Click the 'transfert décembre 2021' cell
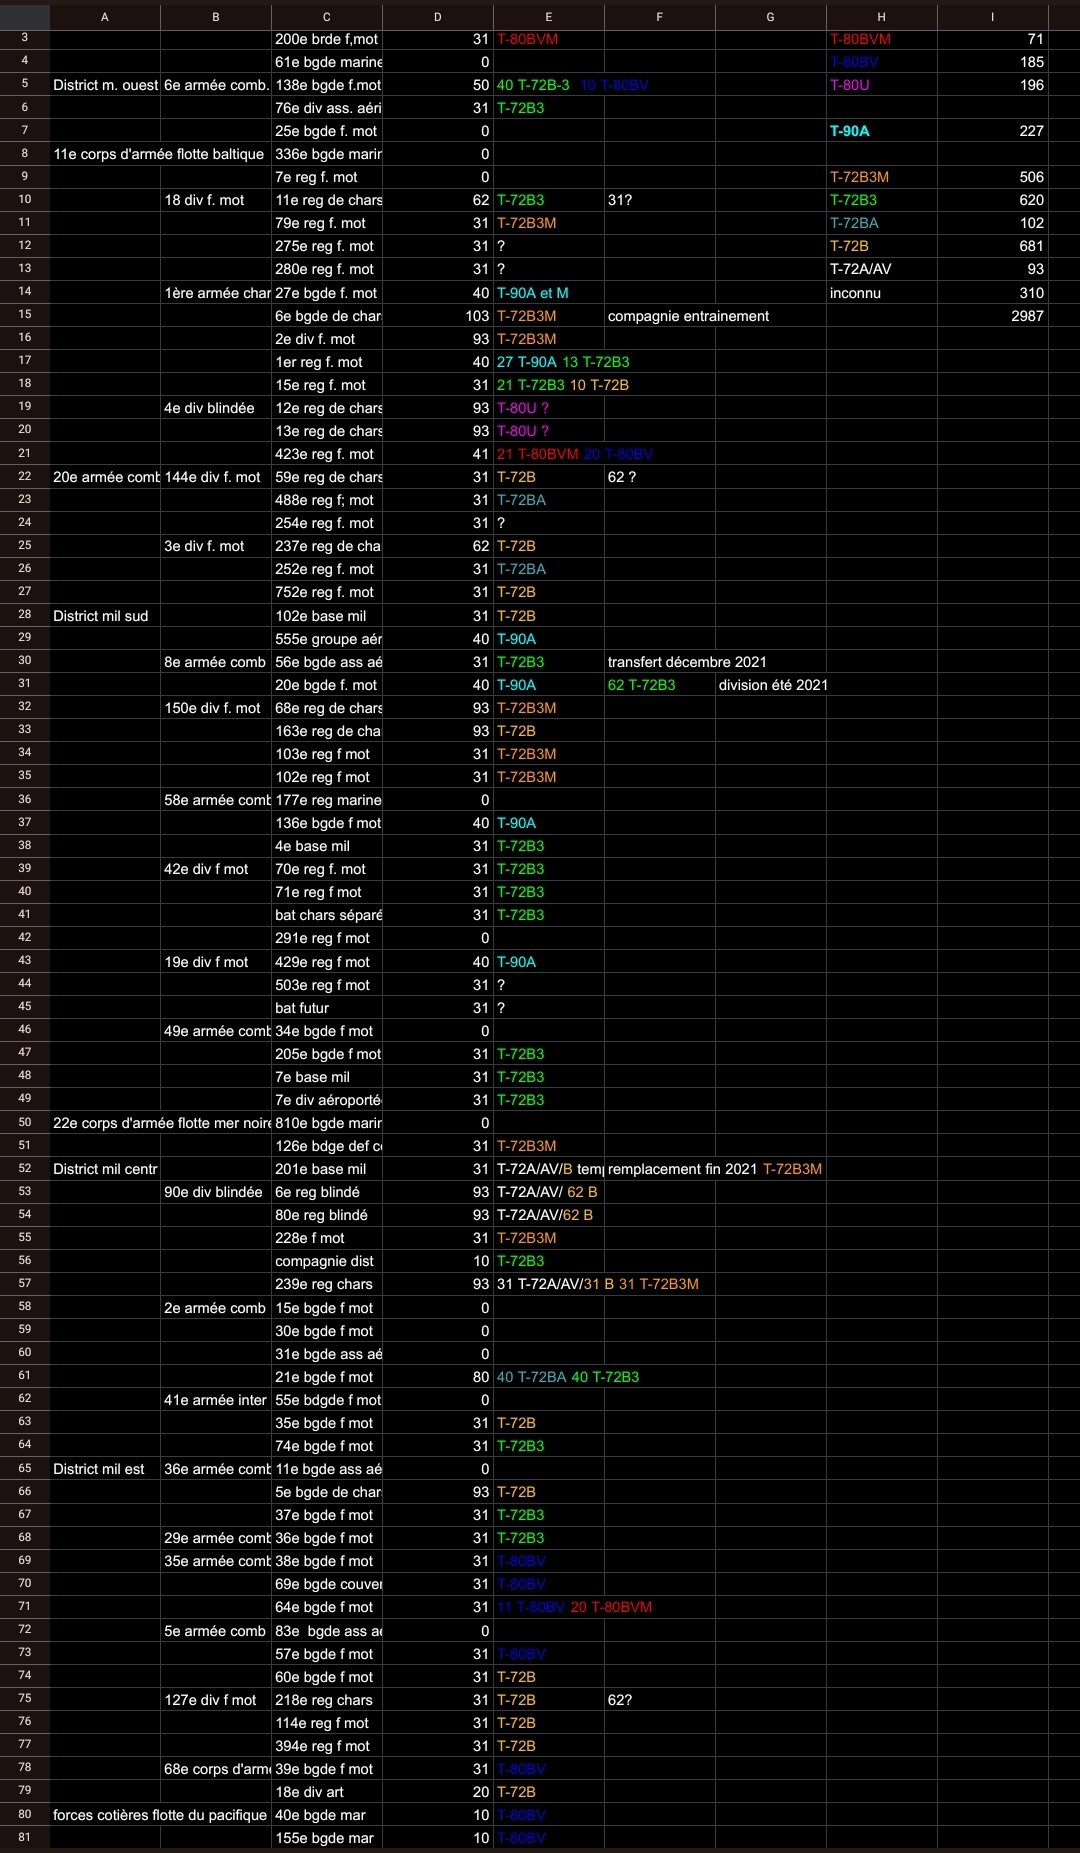The height and width of the screenshot is (1853, 1080). [687, 662]
